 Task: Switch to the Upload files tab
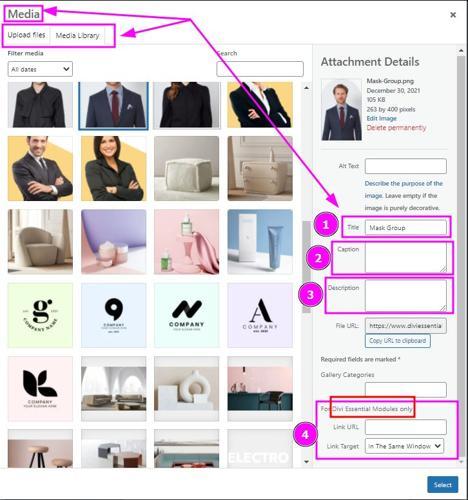[26, 35]
